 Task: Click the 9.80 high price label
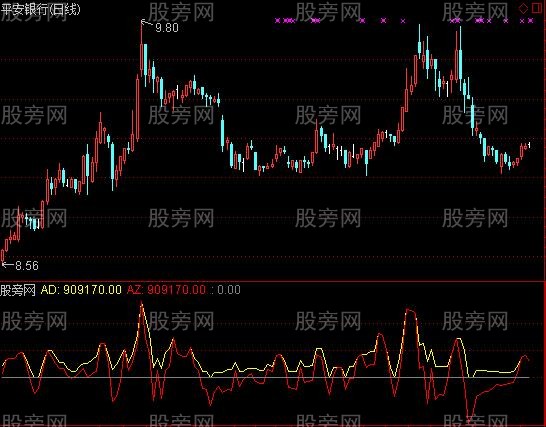coord(167,28)
